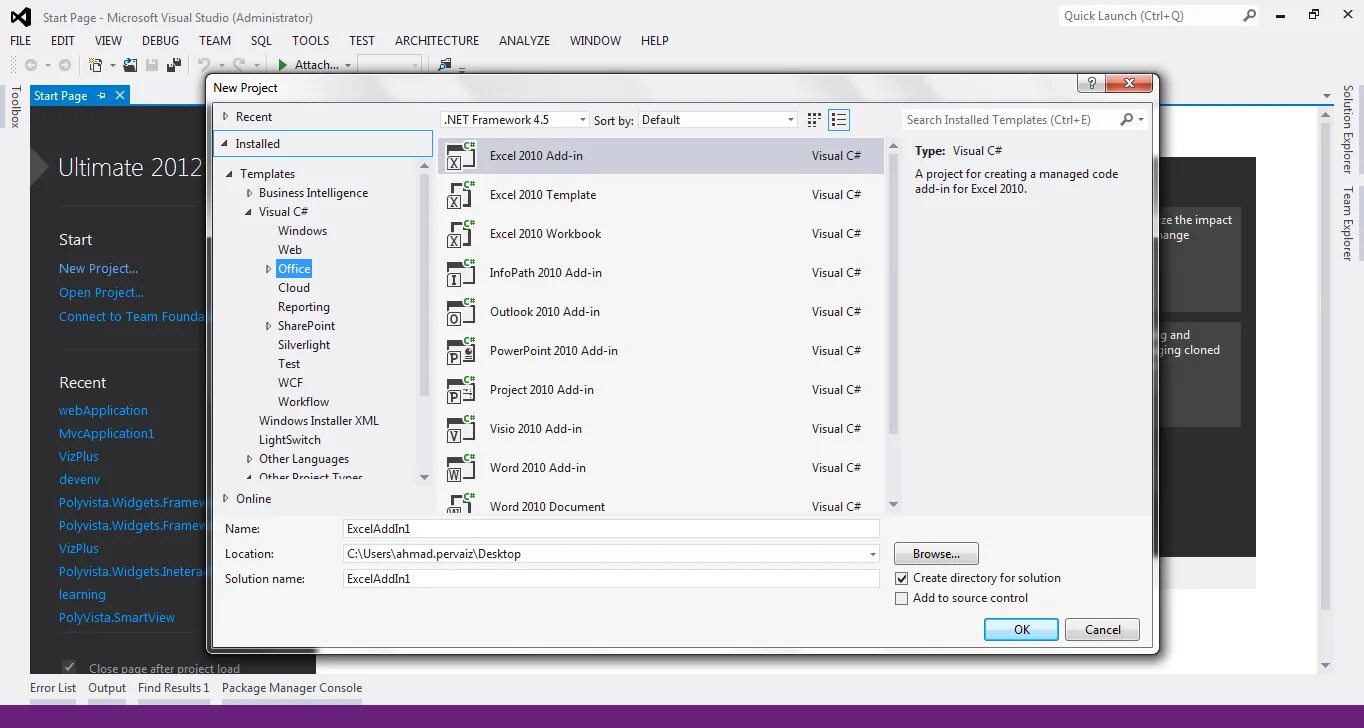This screenshot has width=1364, height=728.
Task: Open recent project webApplication
Action: [103, 411]
